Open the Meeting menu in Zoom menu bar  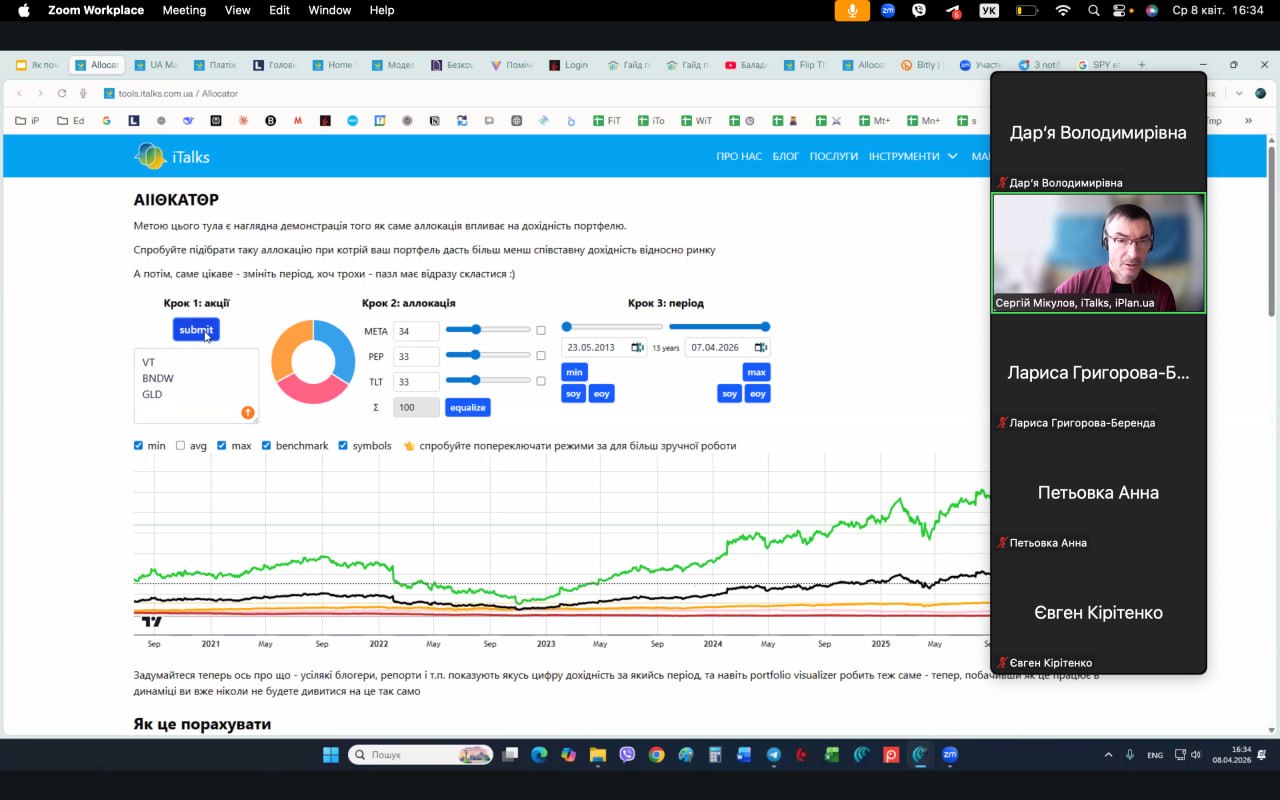click(184, 10)
